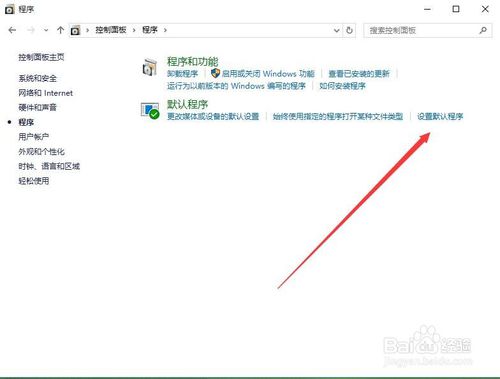This screenshot has width=500, height=379.
Task: Open 查看已安装的更新
Action: click(x=359, y=74)
